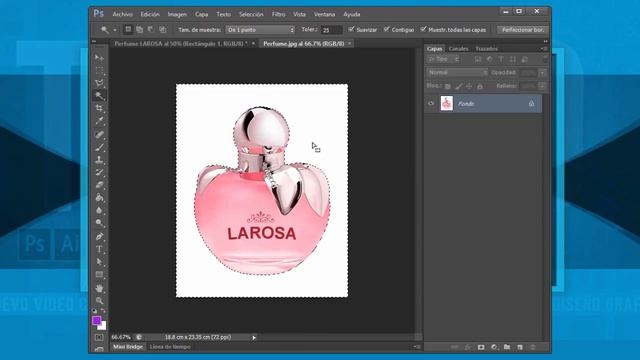
Task: Toggle lock all padlock icon
Action: click(480, 86)
